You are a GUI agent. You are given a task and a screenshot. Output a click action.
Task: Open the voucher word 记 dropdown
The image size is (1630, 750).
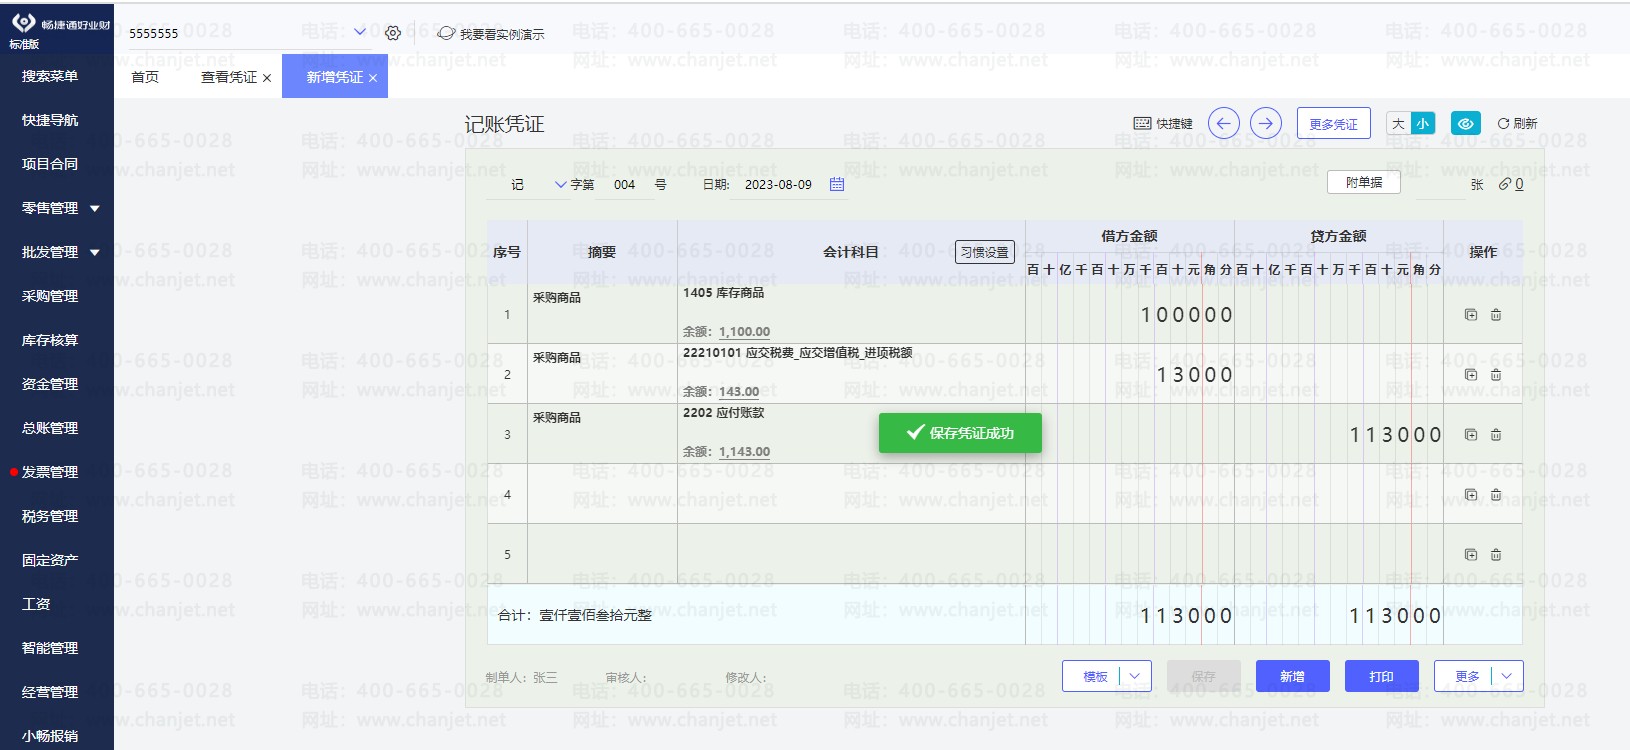point(561,185)
